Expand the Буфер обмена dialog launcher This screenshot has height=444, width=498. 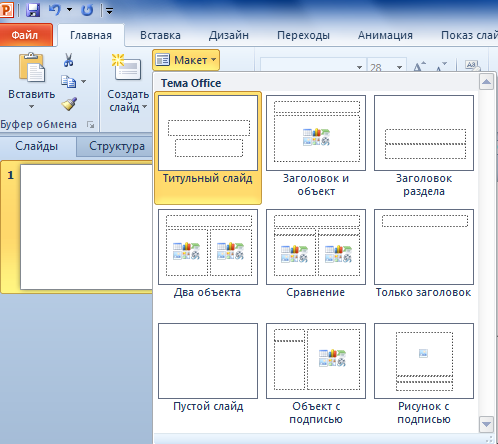pos(90,125)
